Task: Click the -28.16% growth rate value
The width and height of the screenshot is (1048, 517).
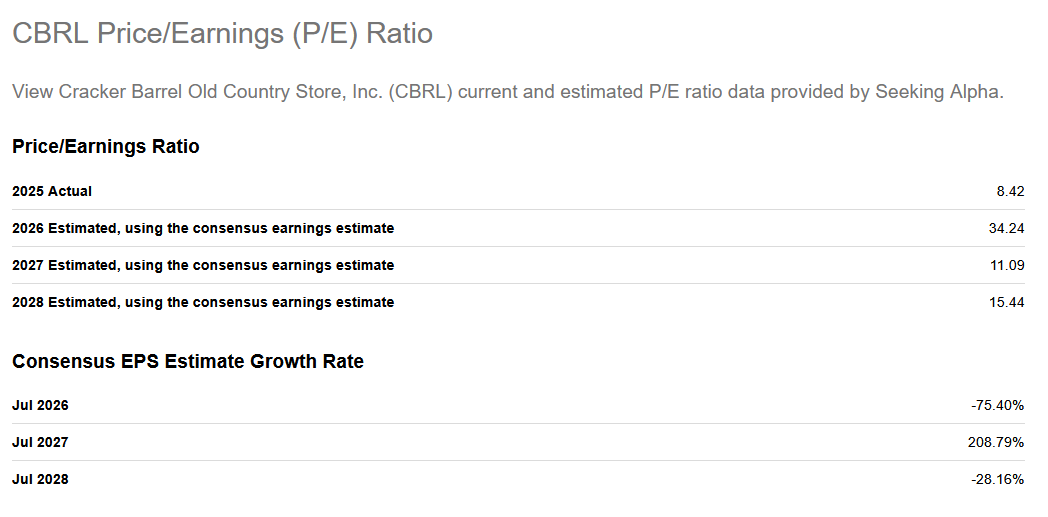Action: (998, 480)
